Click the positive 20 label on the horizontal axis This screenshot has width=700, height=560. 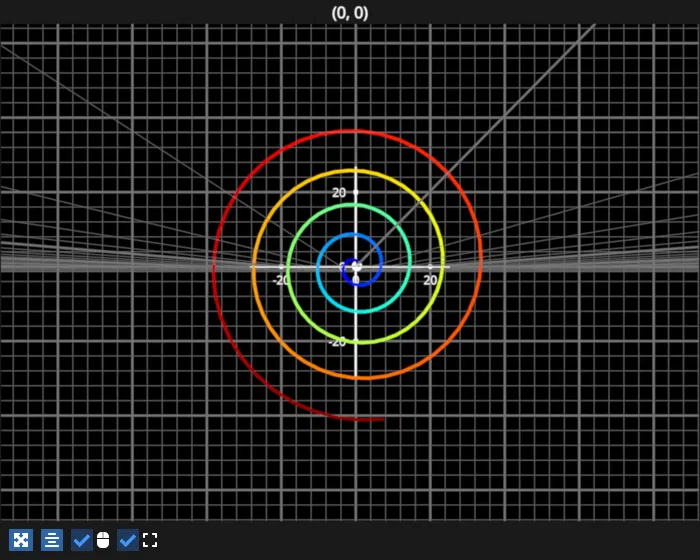pos(430,280)
